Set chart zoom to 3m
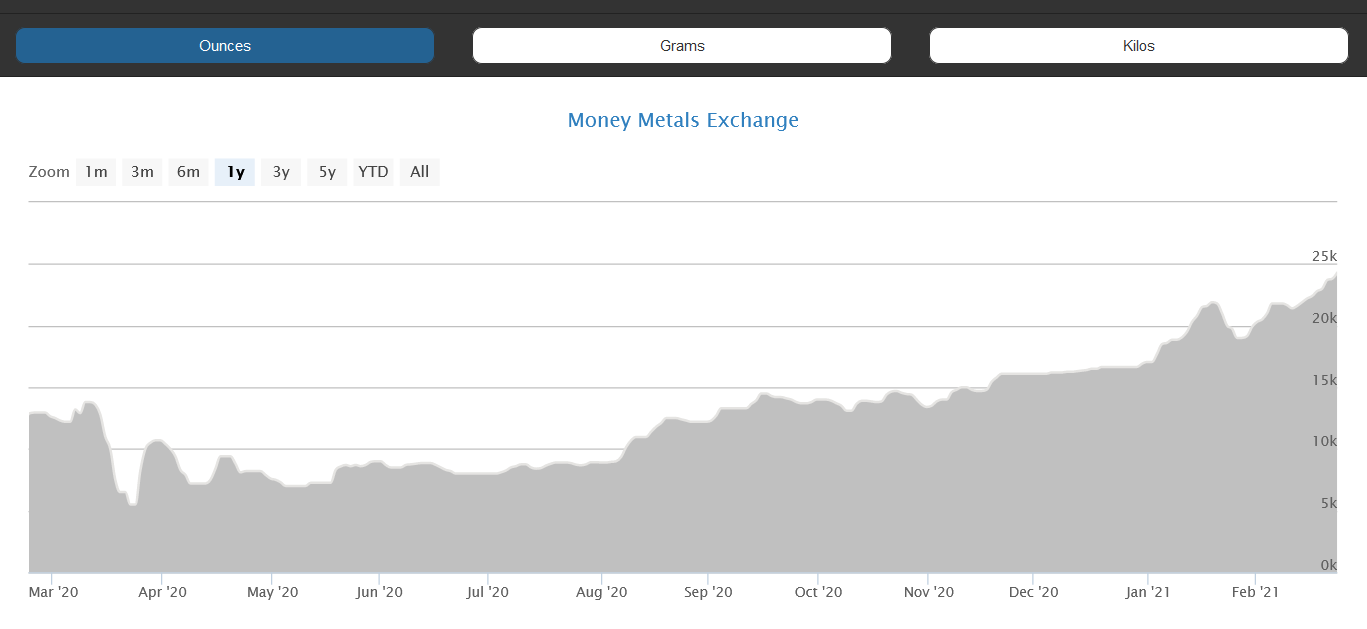Screen dimensions: 1367x629 pos(142,172)
